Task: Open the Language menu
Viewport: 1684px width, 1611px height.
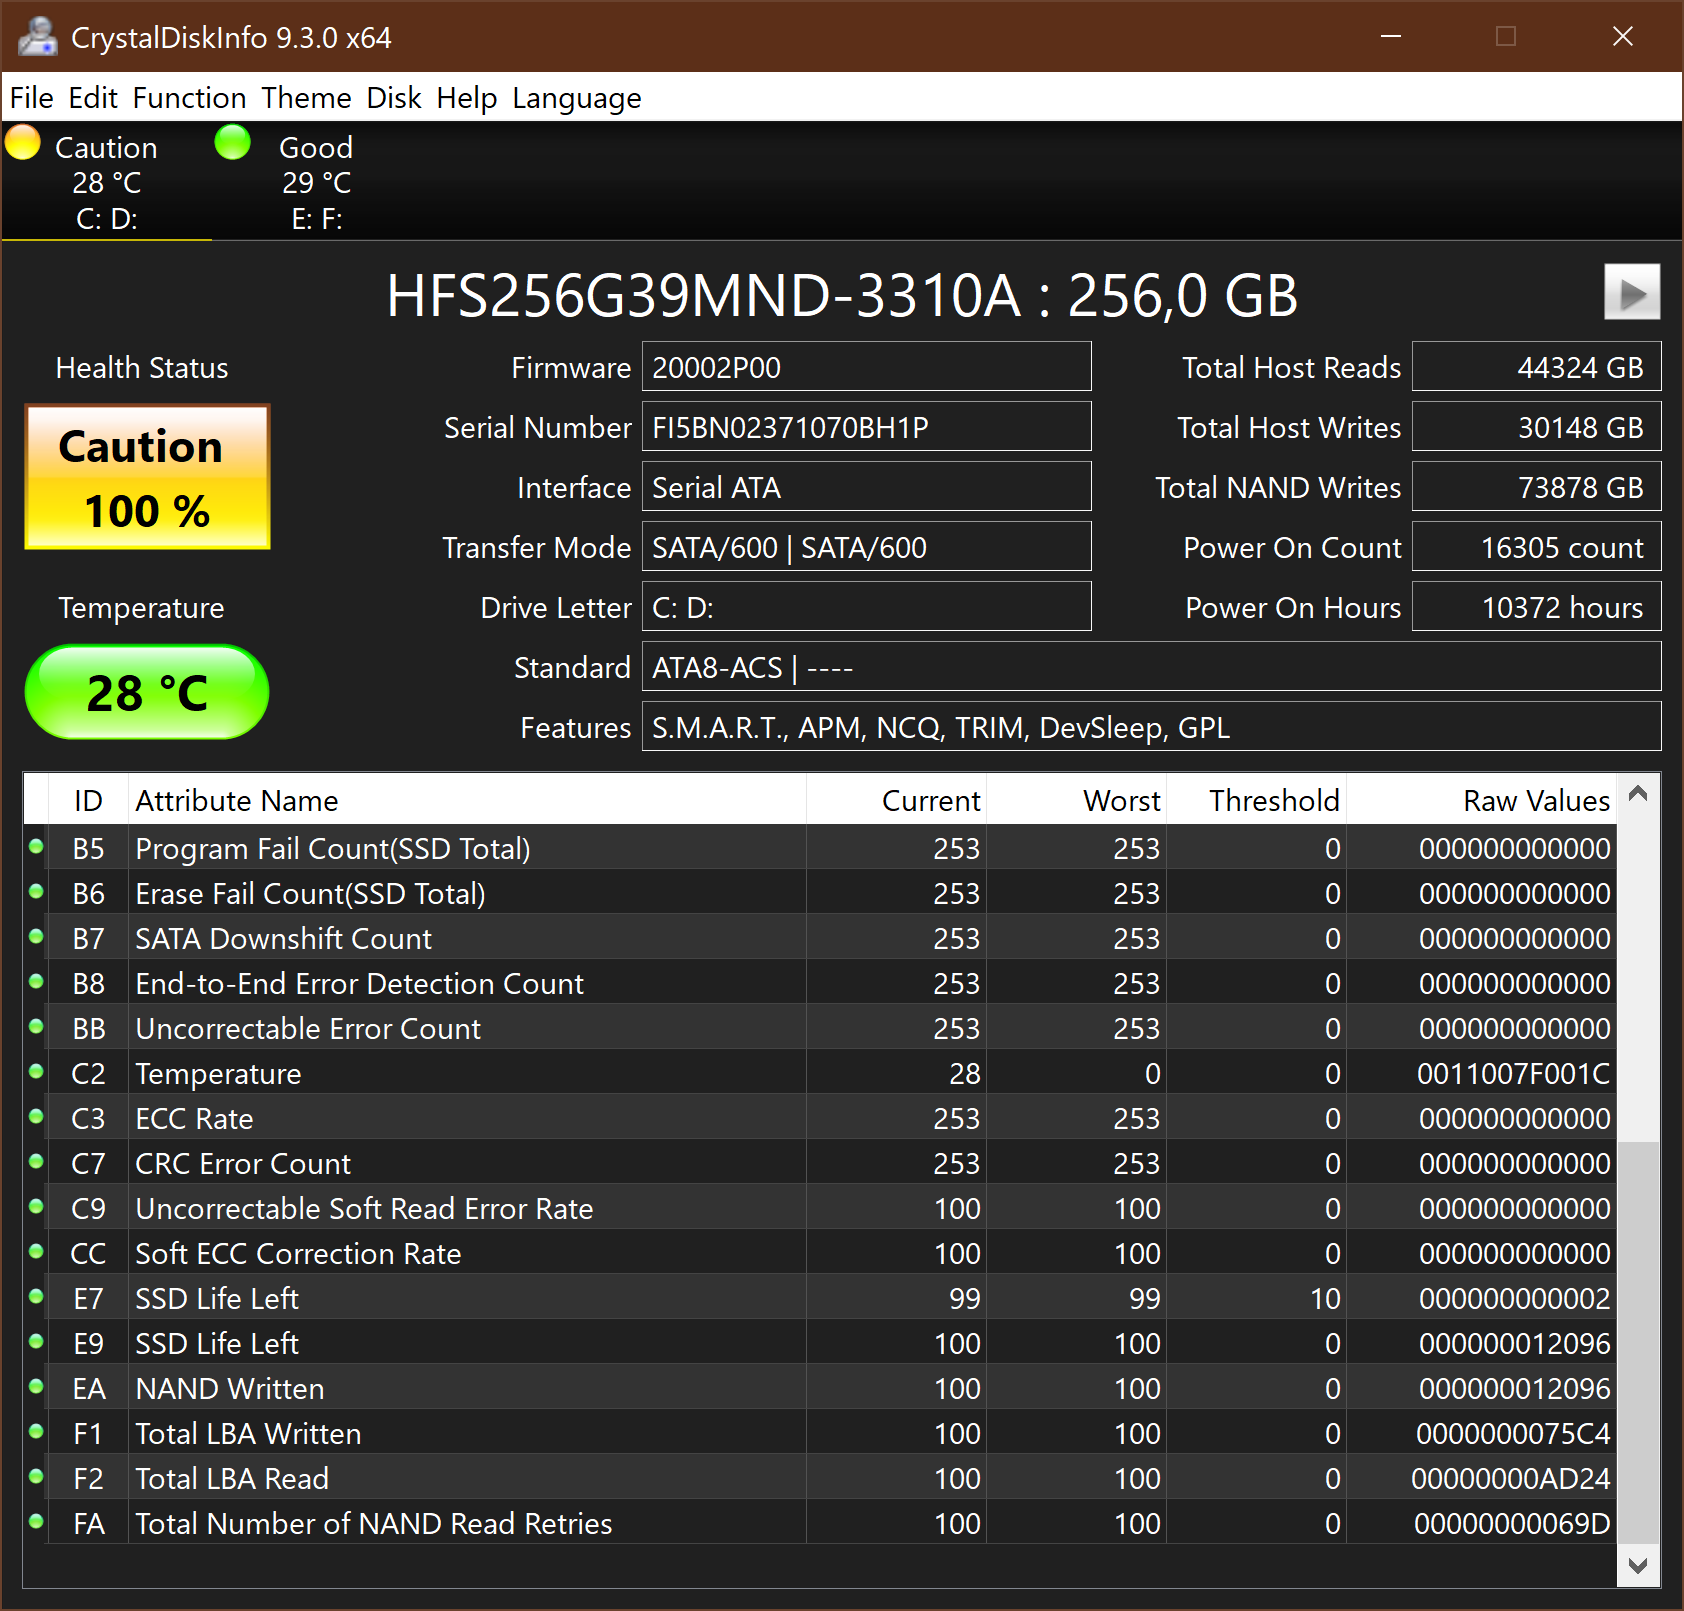Action: click(x=576, y=98)
